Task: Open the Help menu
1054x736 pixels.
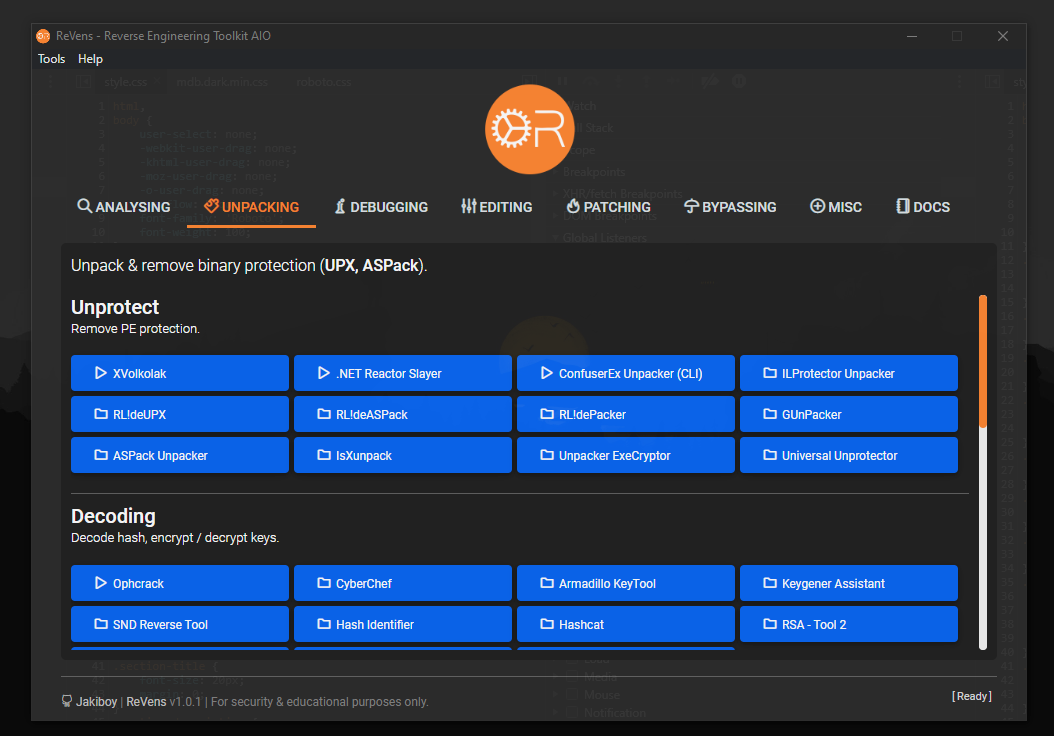Action: [90, 59]
